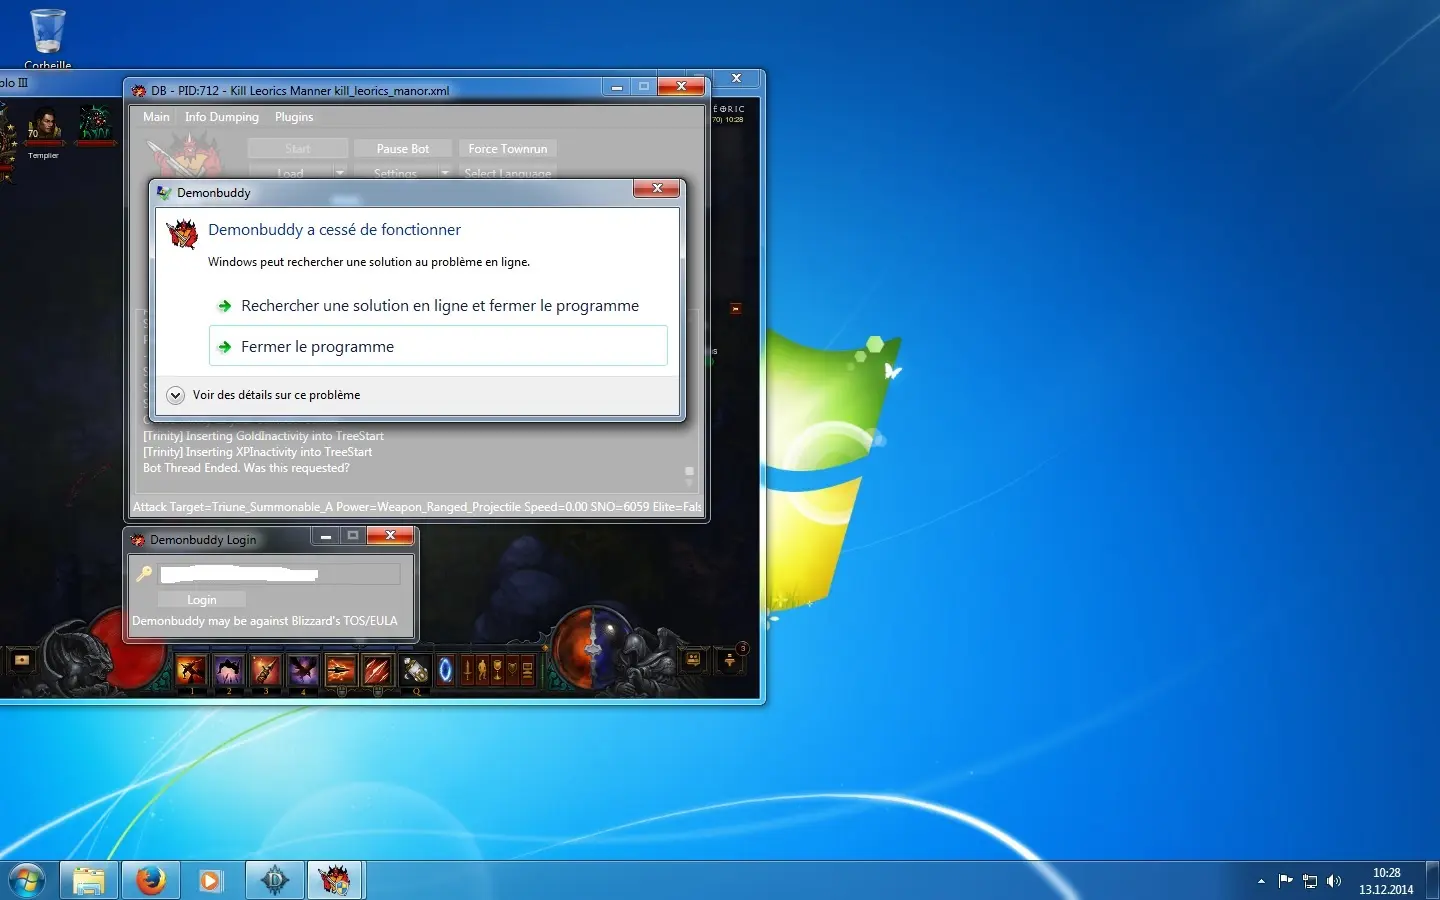Select the skill slot 4 icon
The width and height of the screenshot is (1440, 900).
(x=303, y=670)
